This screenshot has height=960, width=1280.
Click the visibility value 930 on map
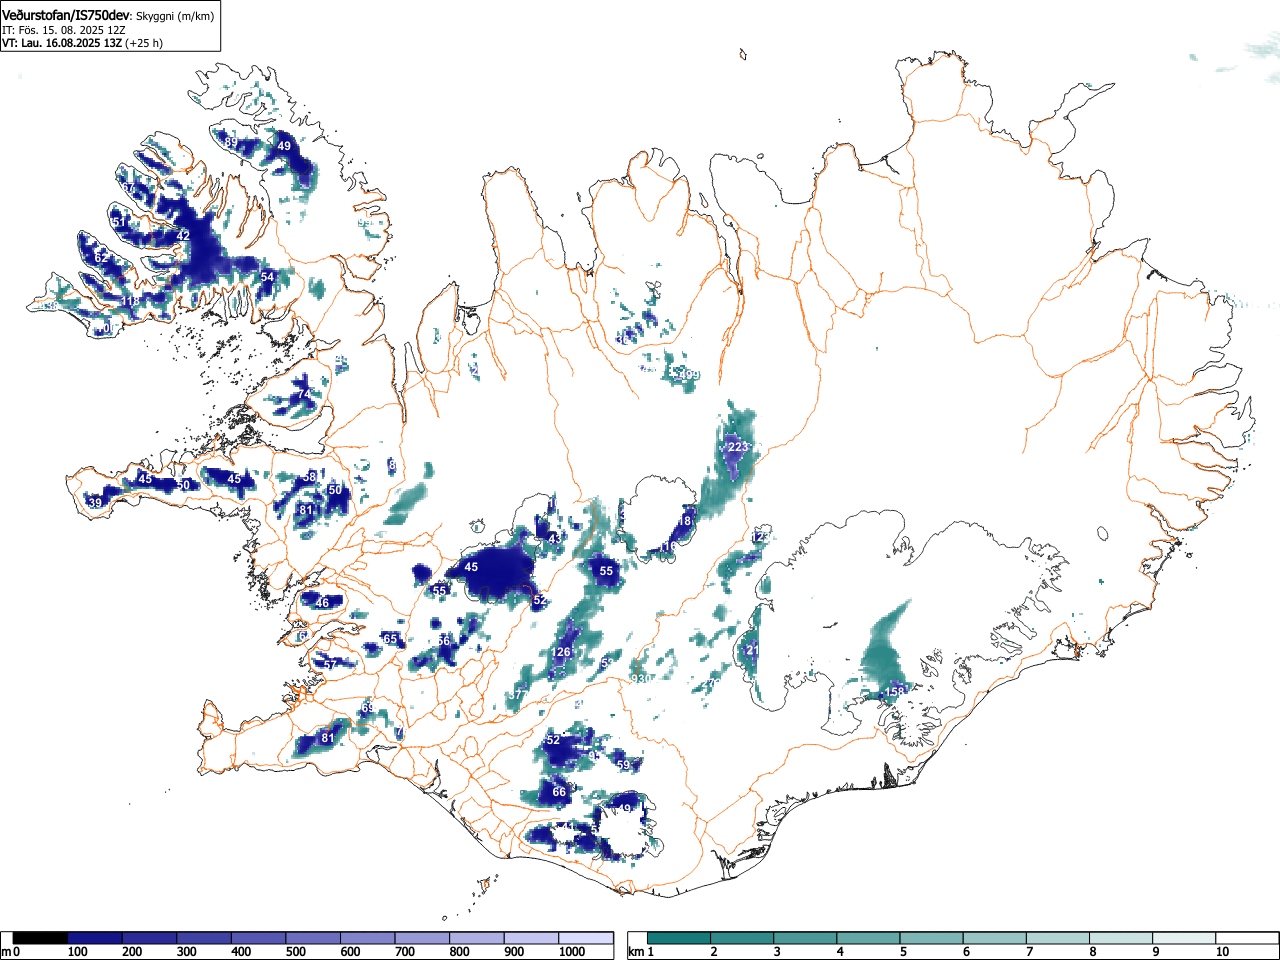click(641, 679)
